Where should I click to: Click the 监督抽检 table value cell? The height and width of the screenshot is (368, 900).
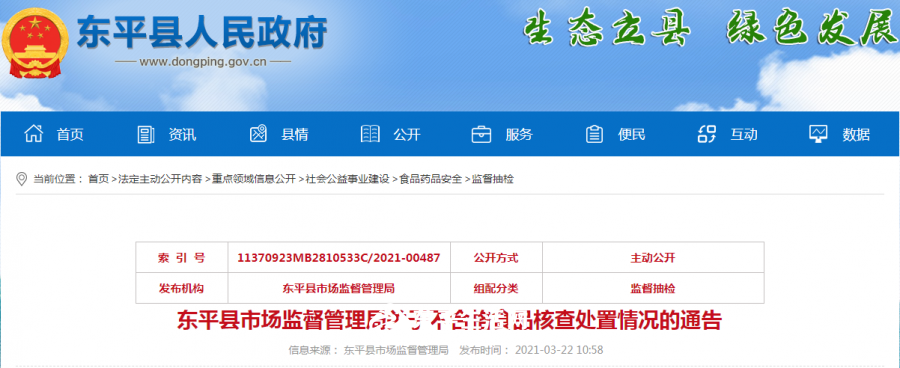(x=653, y=288)
